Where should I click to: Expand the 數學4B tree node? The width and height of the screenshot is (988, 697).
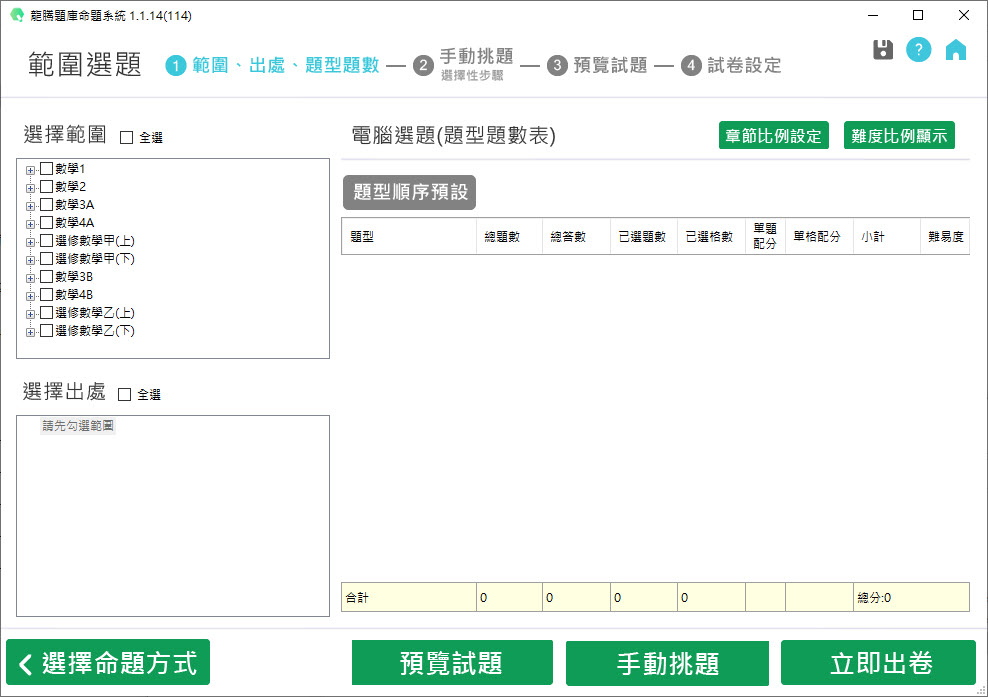tap(30, 296)
